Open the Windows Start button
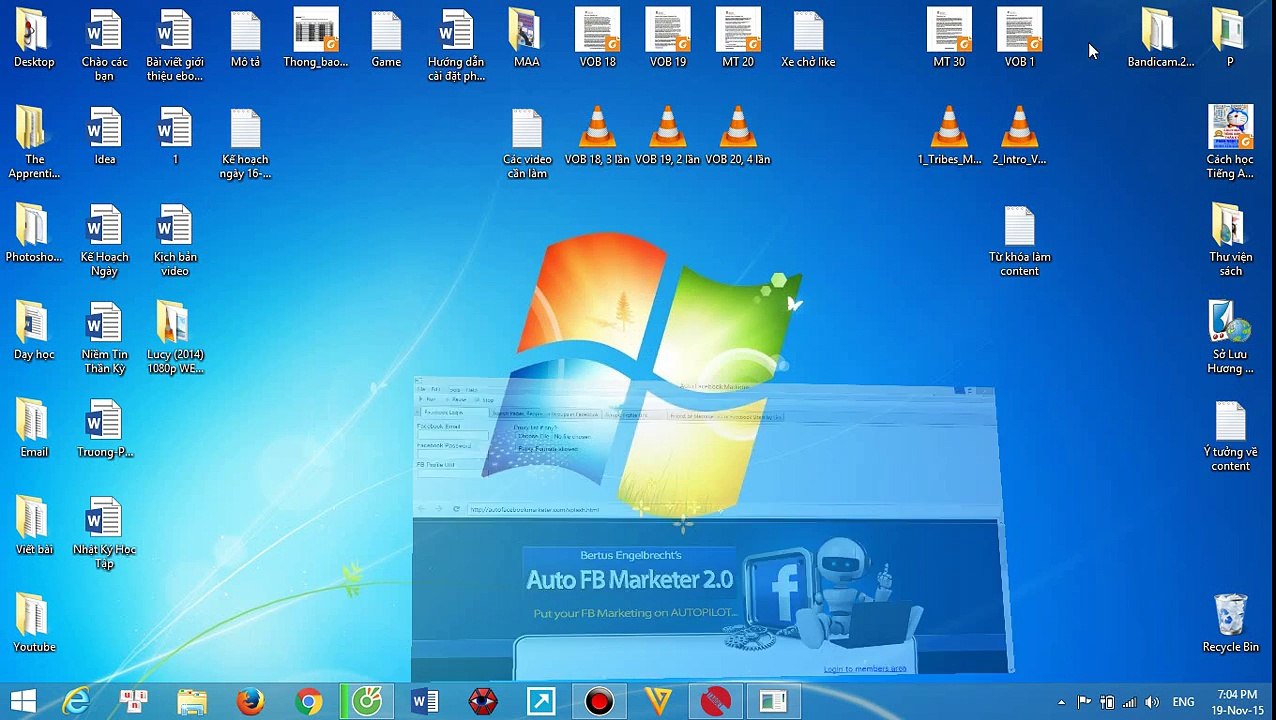Viewport: 1276px width, 720px height. point(23,701)
